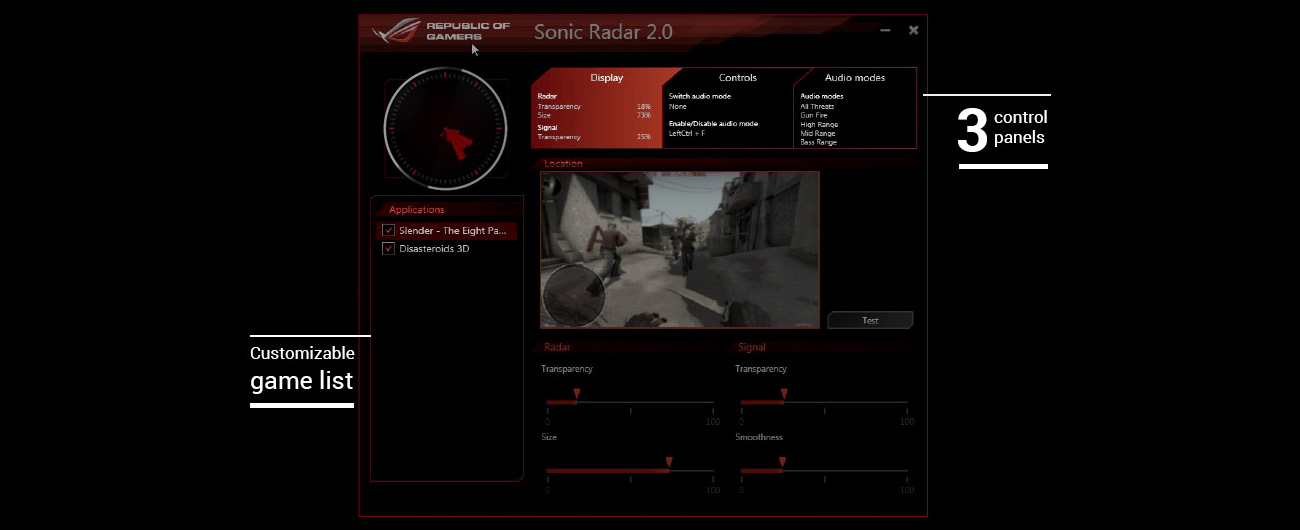Adjust the Radar Transparency slider handle
Screen dimensions: 1300x530
pyautogui.click(x=577, y=395)
